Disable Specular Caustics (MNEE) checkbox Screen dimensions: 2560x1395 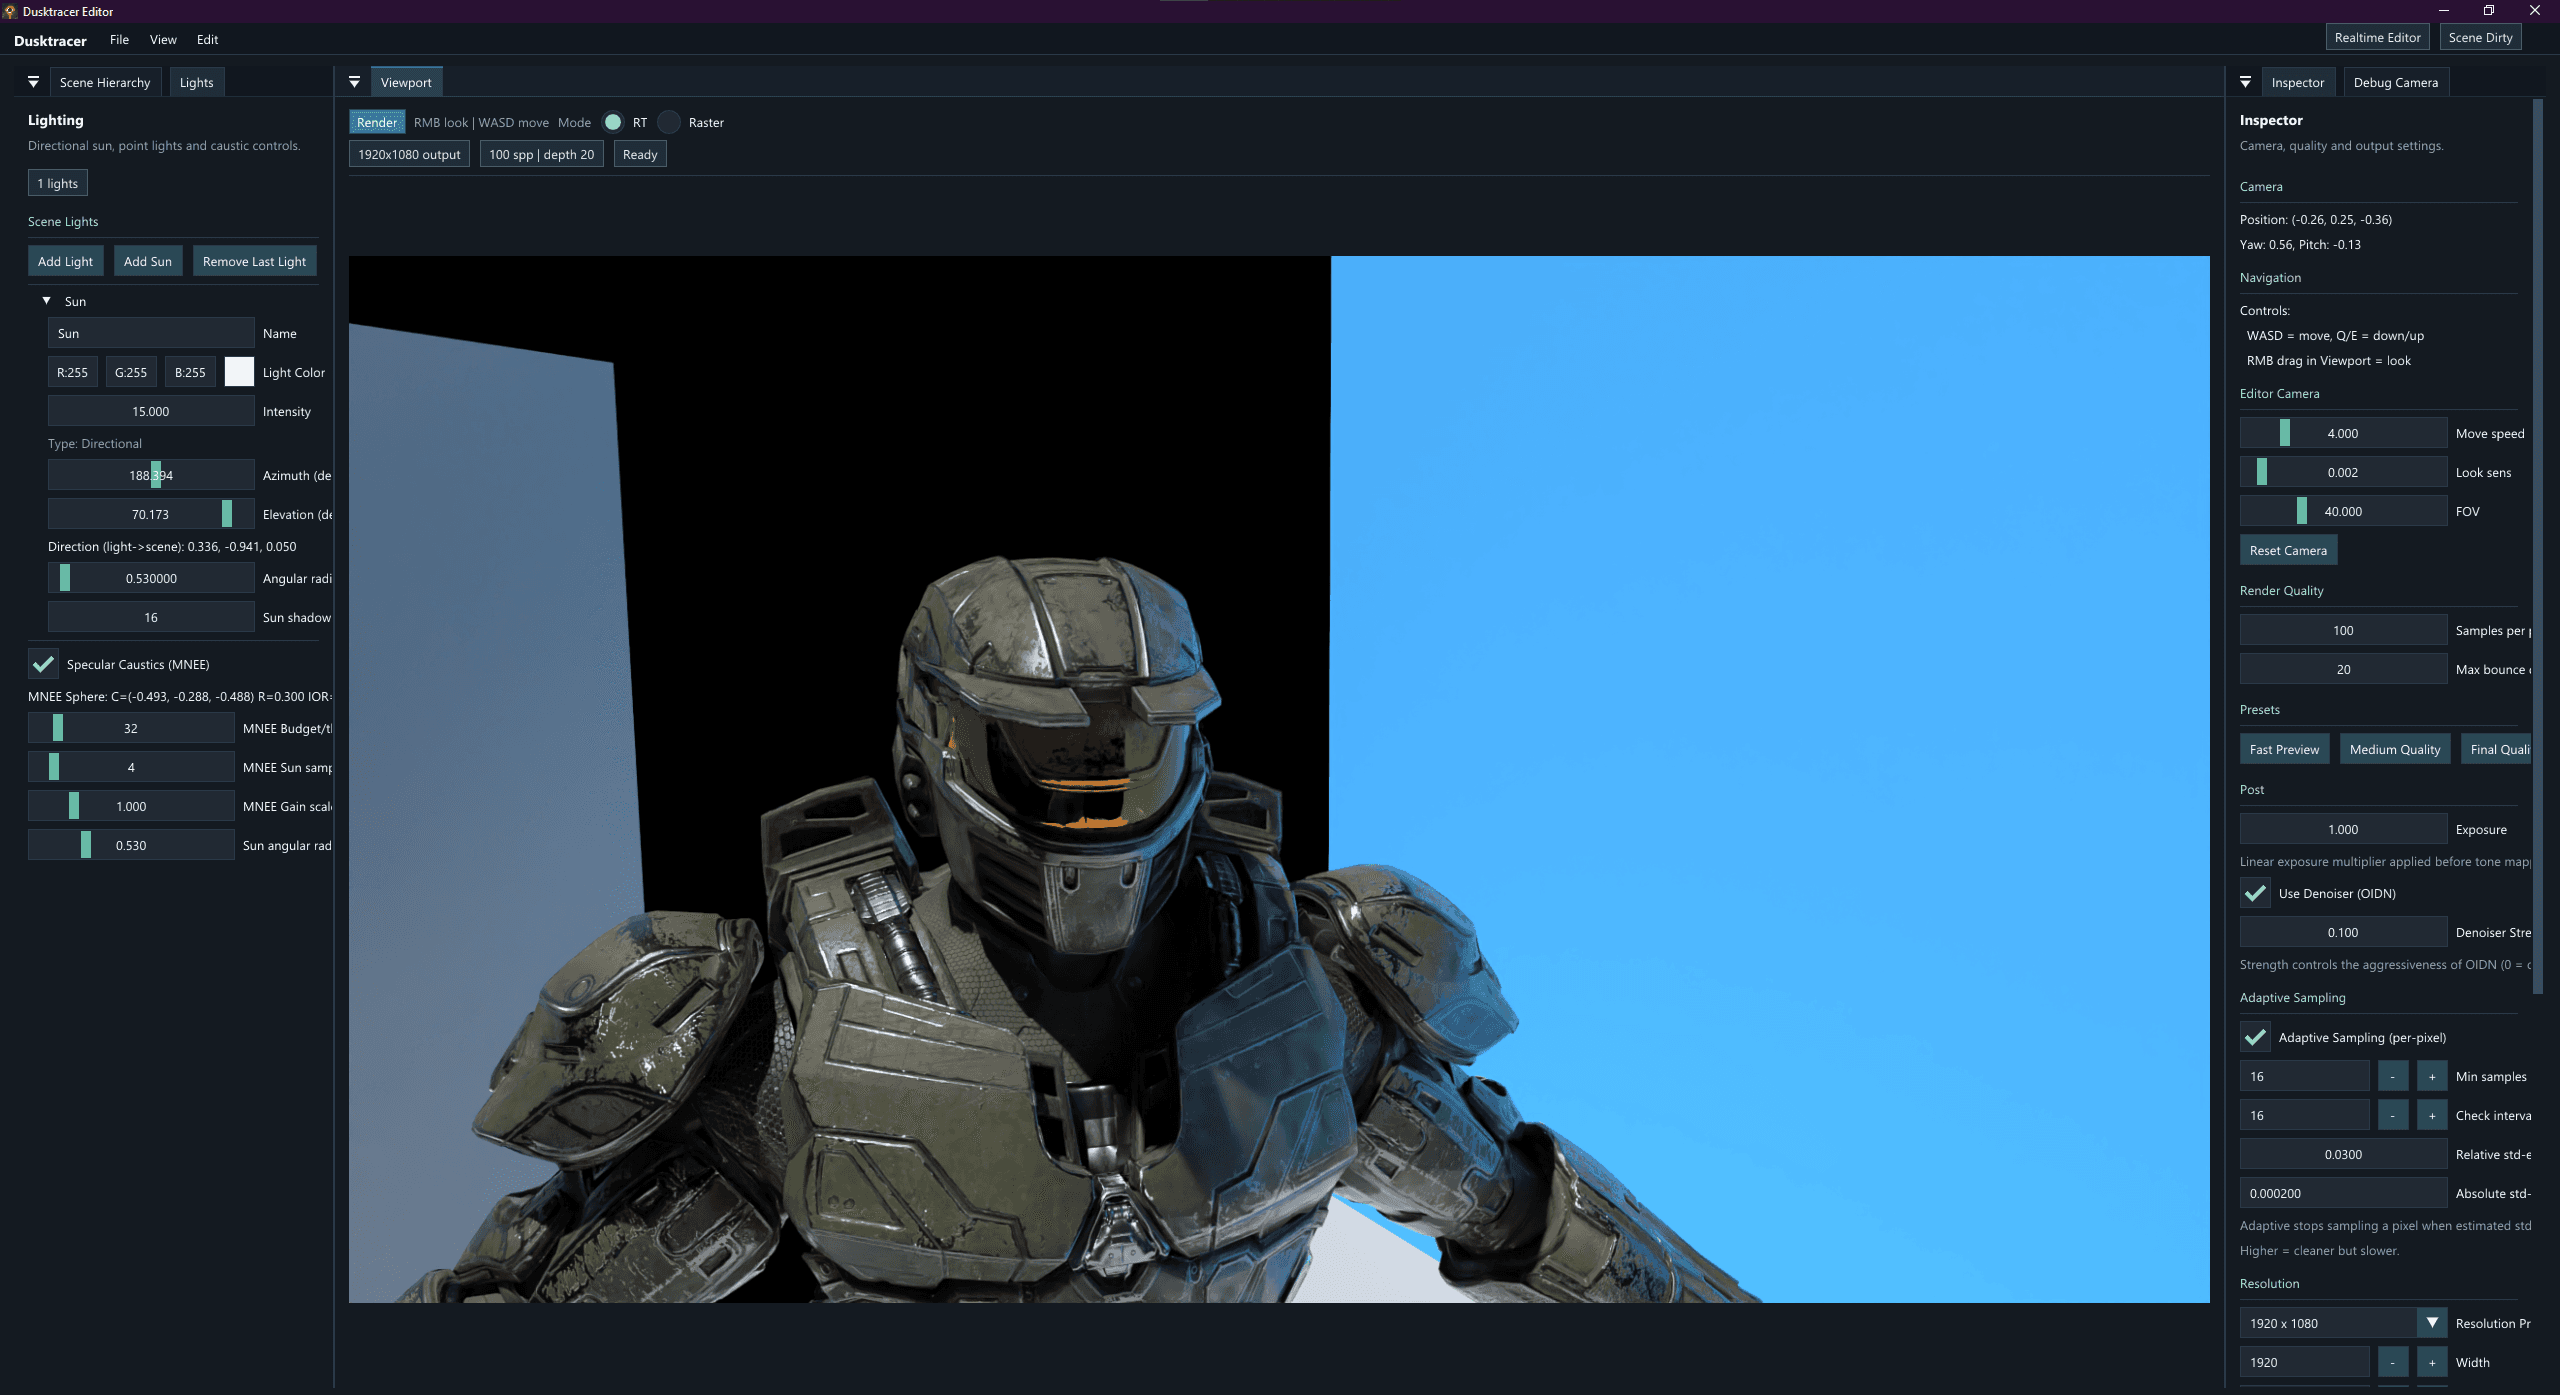(43, 664)
